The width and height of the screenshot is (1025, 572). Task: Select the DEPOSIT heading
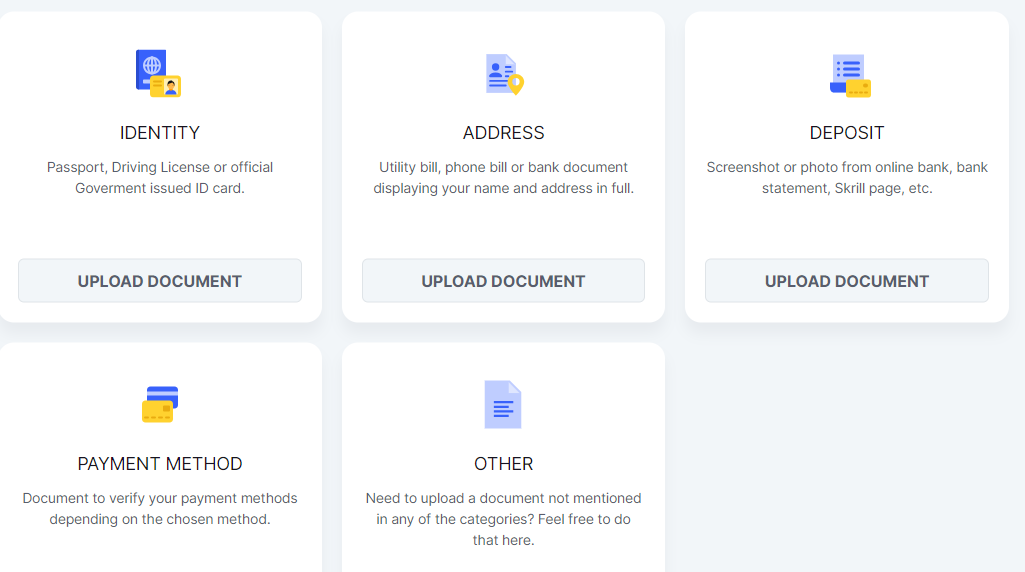[847, 133]
